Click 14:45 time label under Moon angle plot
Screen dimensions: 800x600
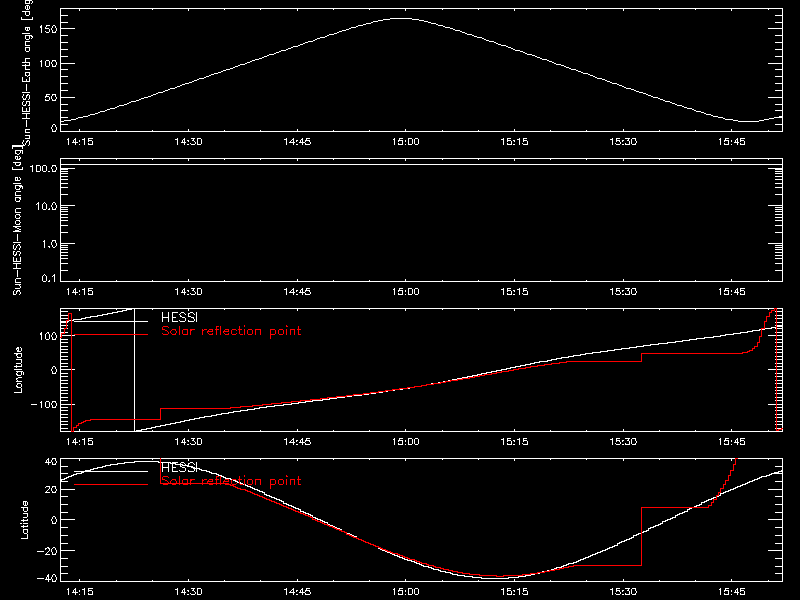pyautogui.click(x=297, y=292)
